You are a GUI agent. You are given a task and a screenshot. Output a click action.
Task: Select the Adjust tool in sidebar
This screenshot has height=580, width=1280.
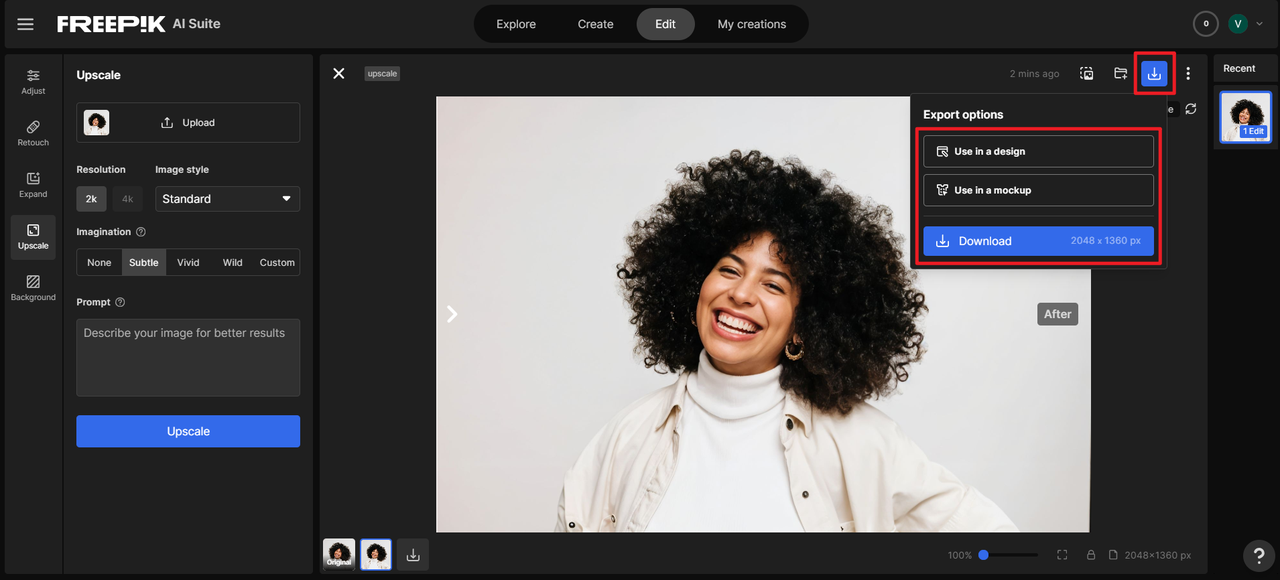(x=33, y=81)
